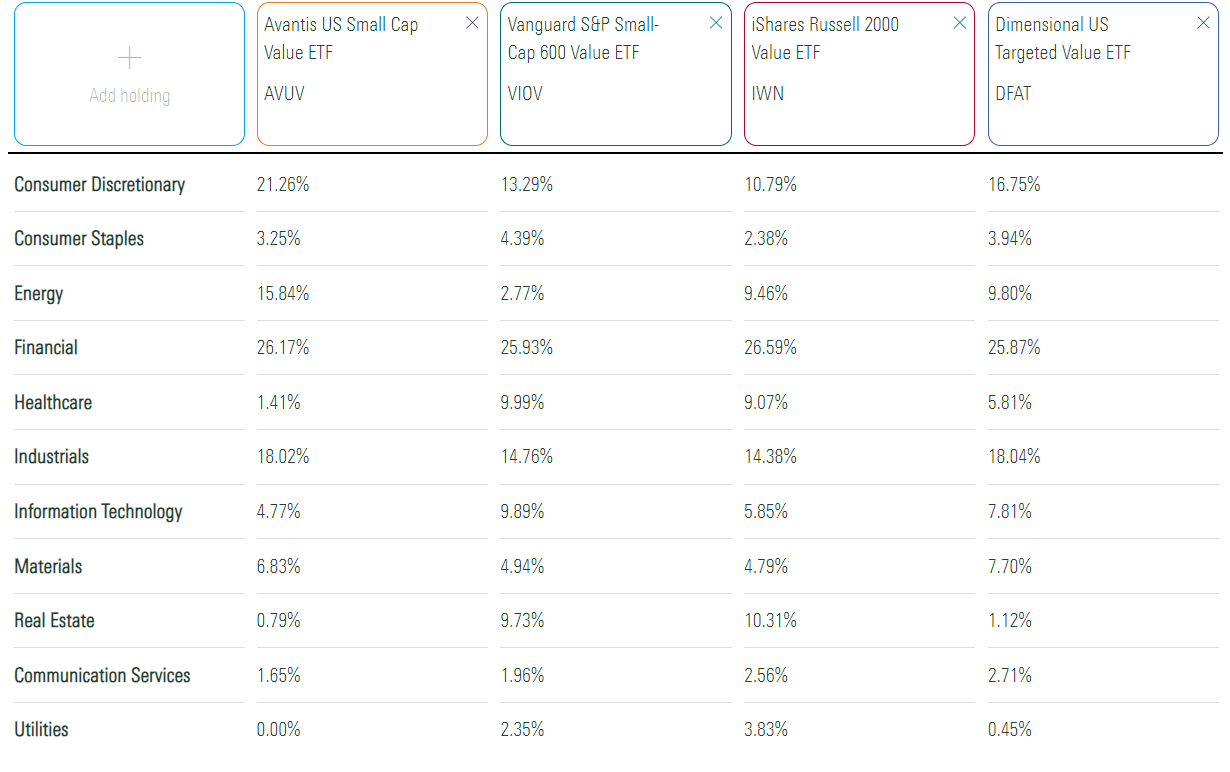Select the AVUV ticker label
This screenshot has width=1230, height=772.
[281, 96]
